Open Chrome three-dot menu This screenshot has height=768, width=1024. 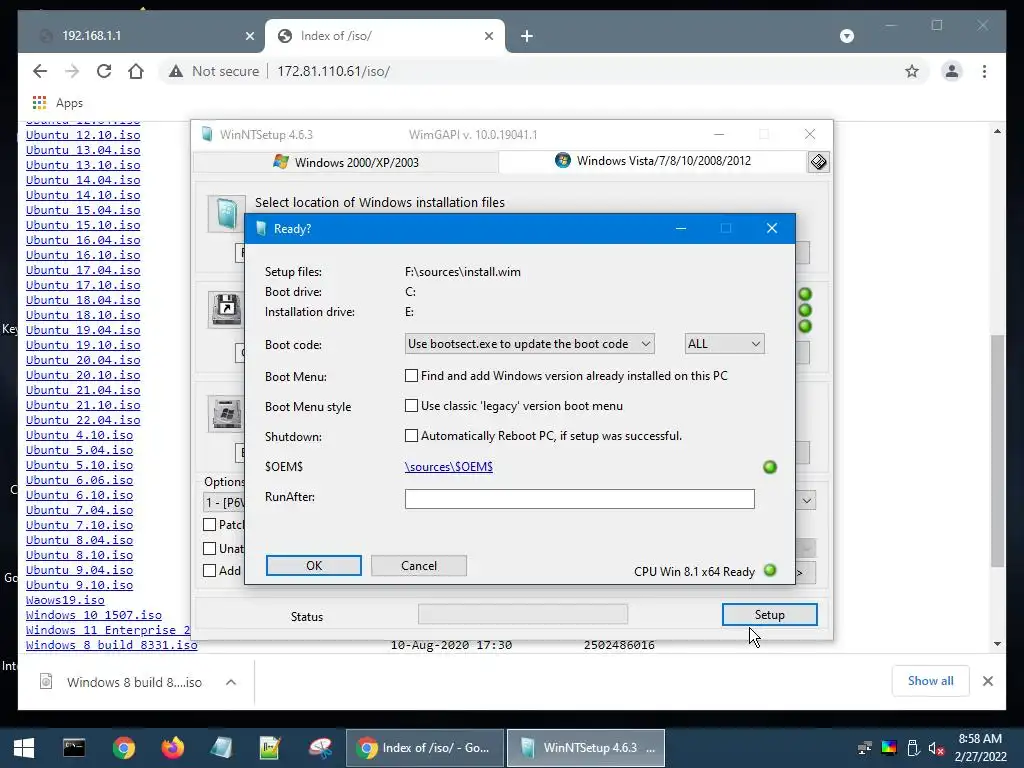coord(984,71)
